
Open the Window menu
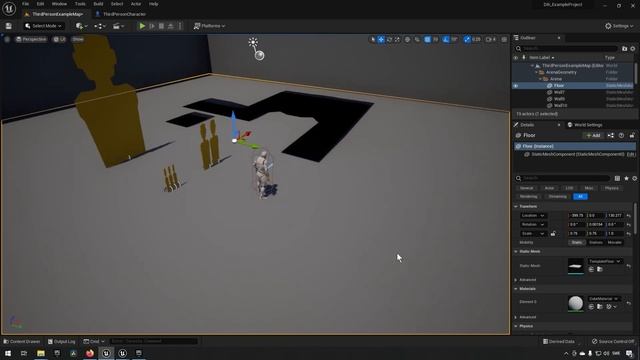[x=59, y=4]
